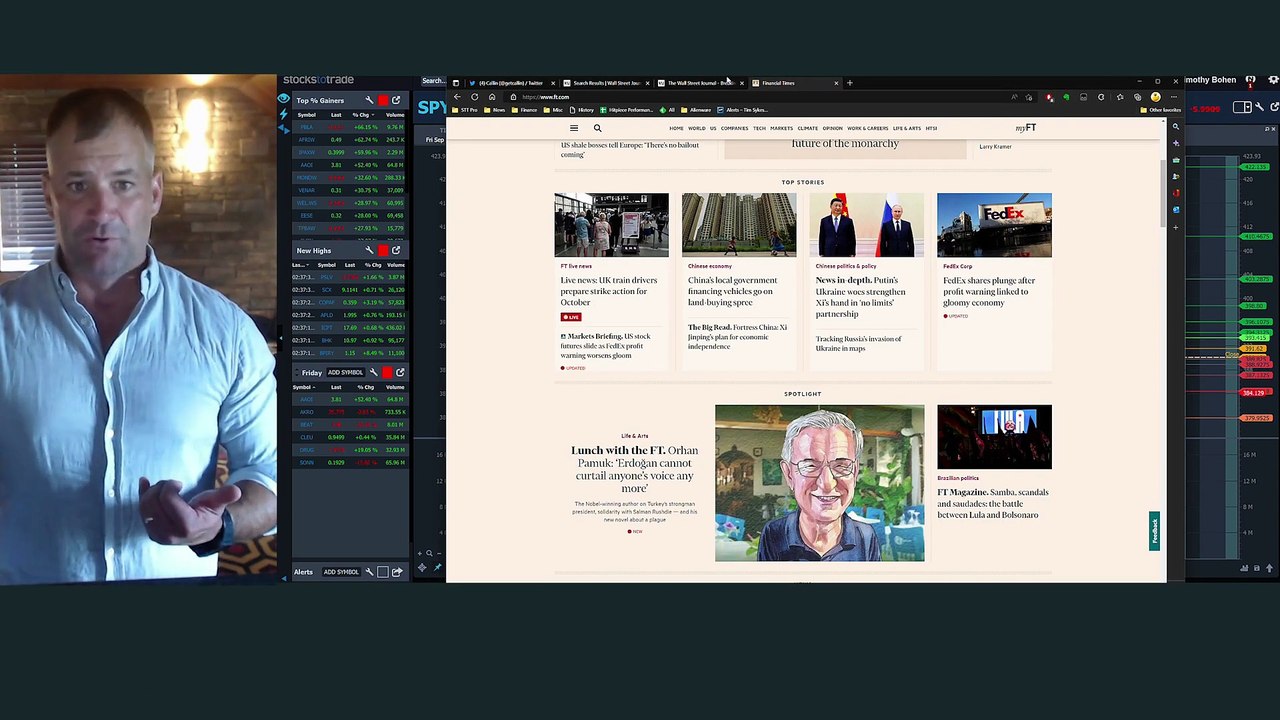Open the FT hamburger menu
This screenshot has width=1280, height=720.
[x=574, y=128]
